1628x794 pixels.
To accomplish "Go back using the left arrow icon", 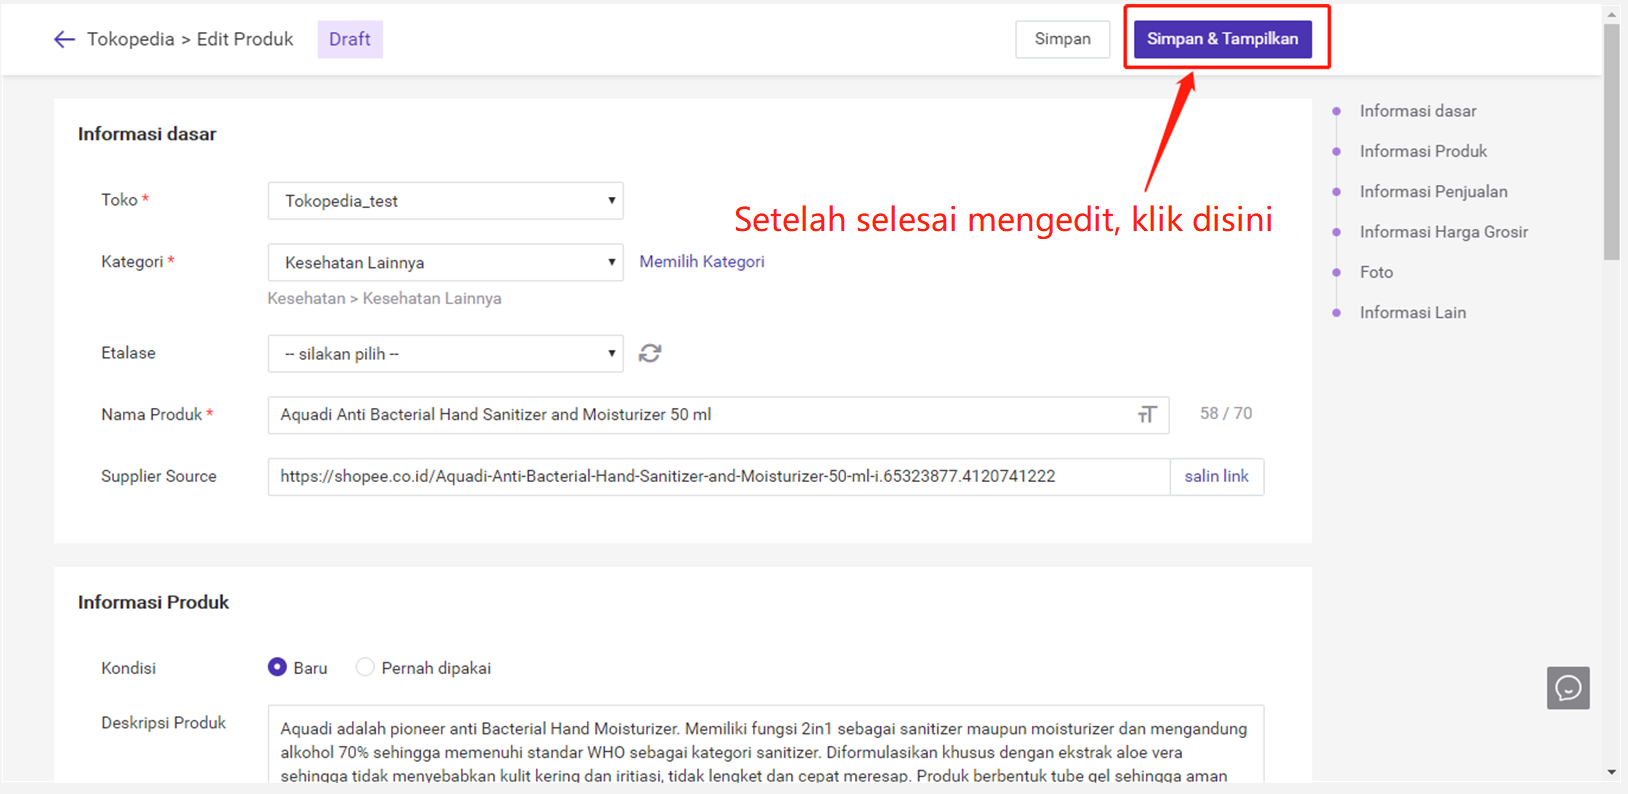I will (64, 39).
